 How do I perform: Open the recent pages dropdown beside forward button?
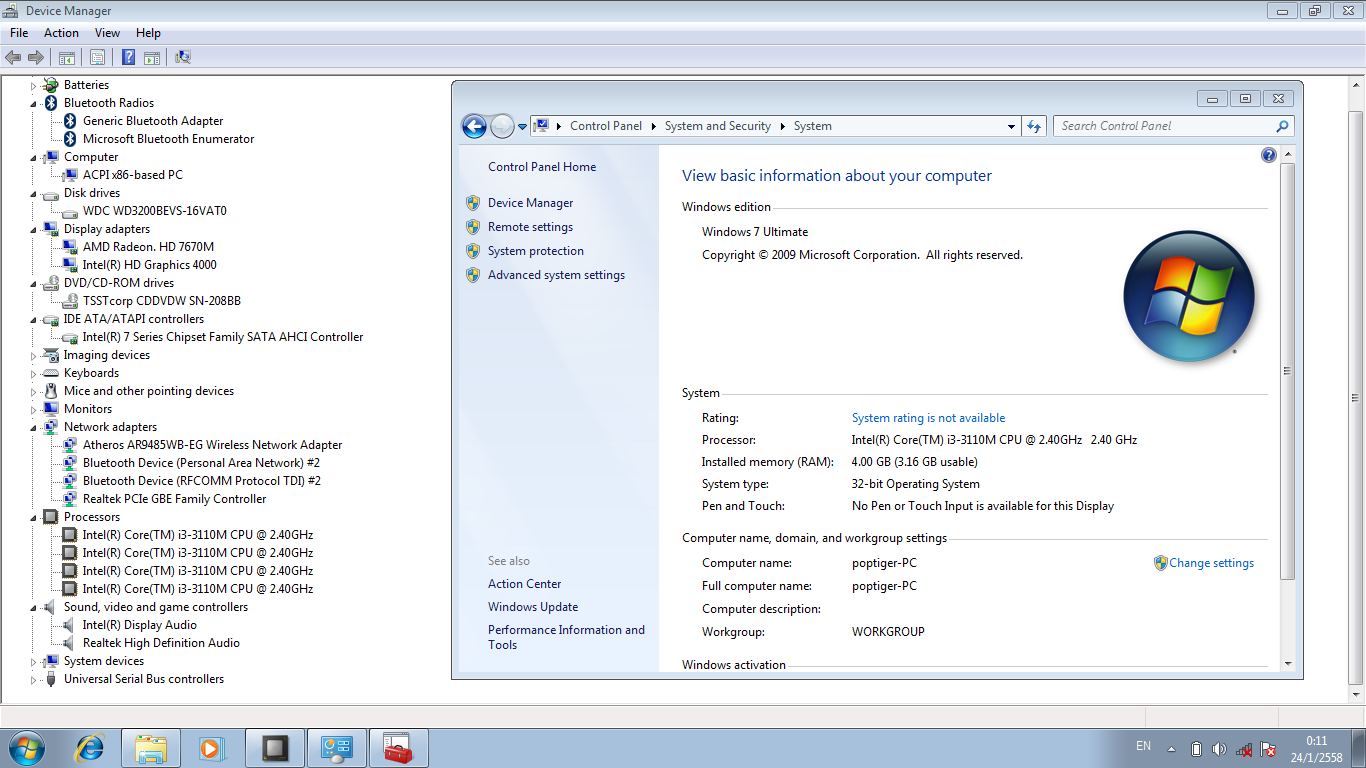(x=522, y=127)
